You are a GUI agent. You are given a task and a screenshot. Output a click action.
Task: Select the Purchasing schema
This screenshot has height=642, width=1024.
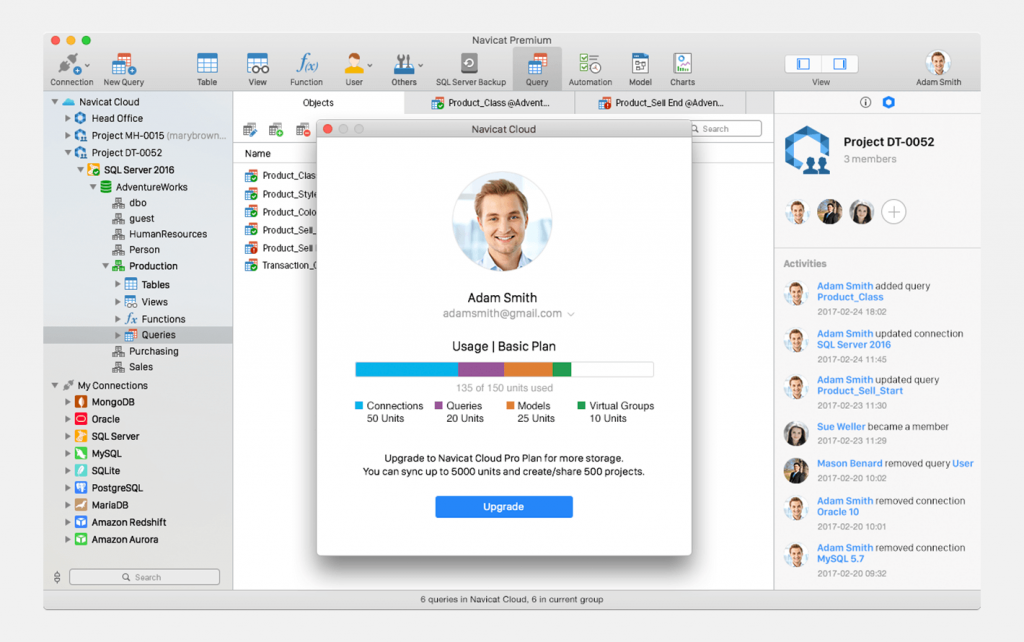153,351
